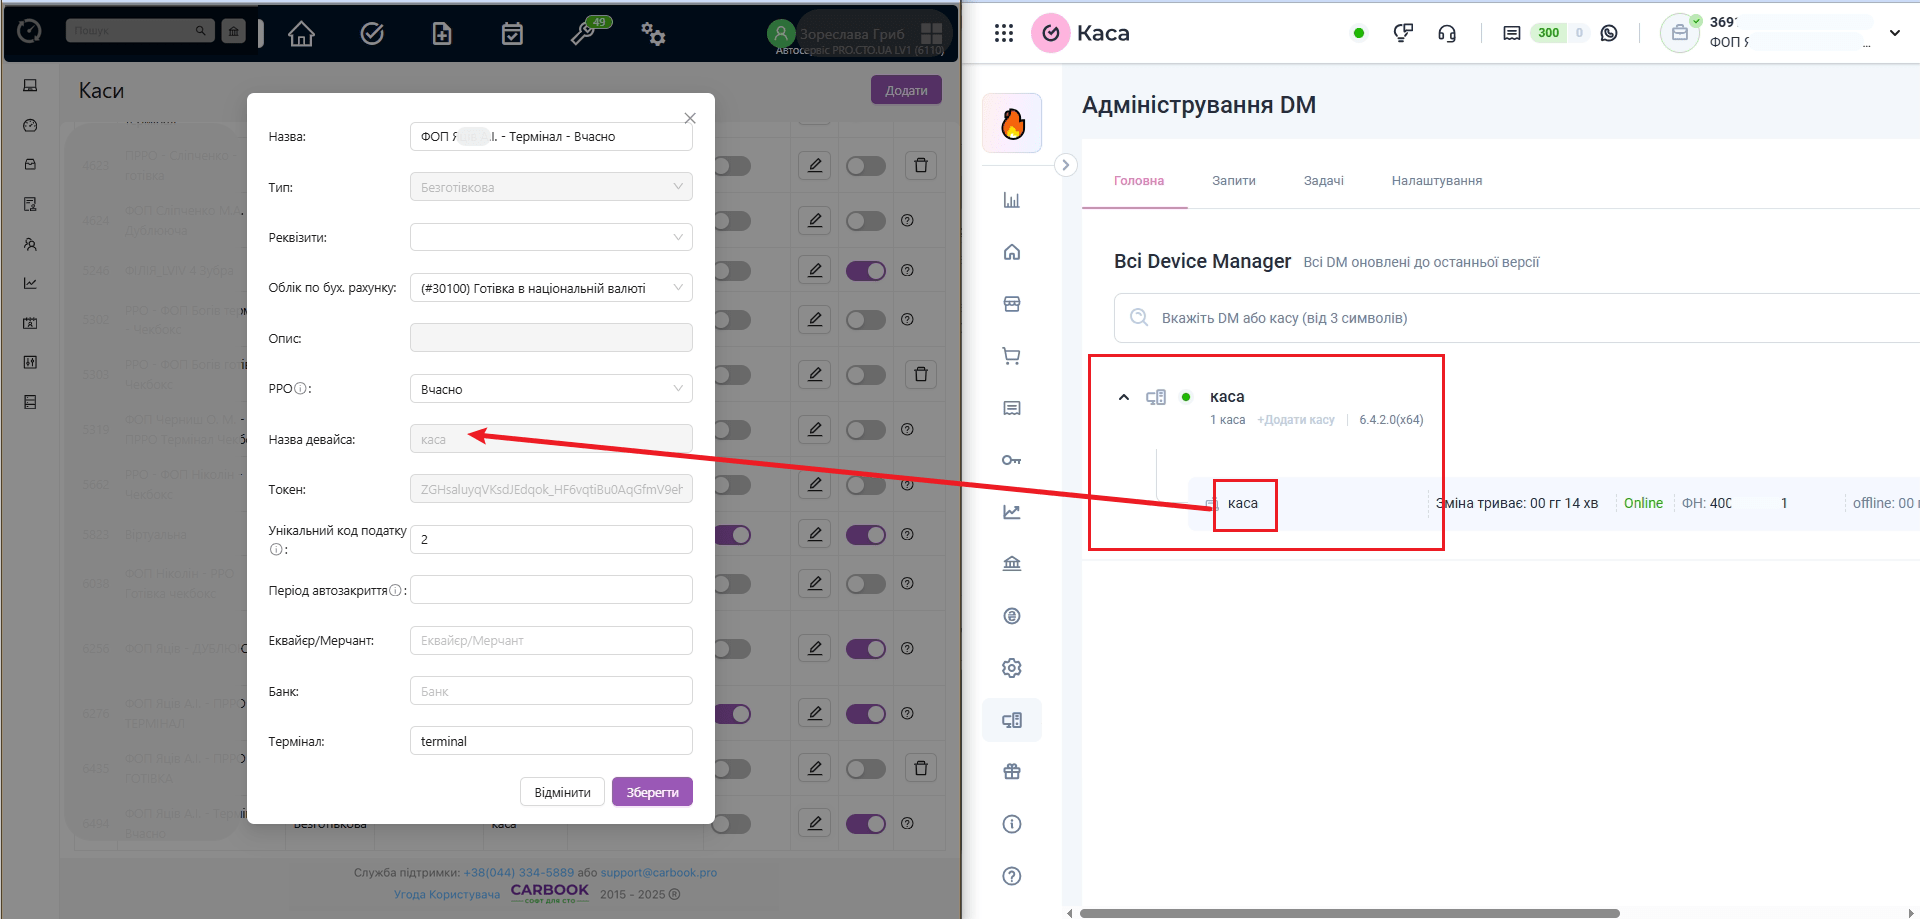
Task: Open the Реквізити dropdown
Action: click(x=550, y=237)
